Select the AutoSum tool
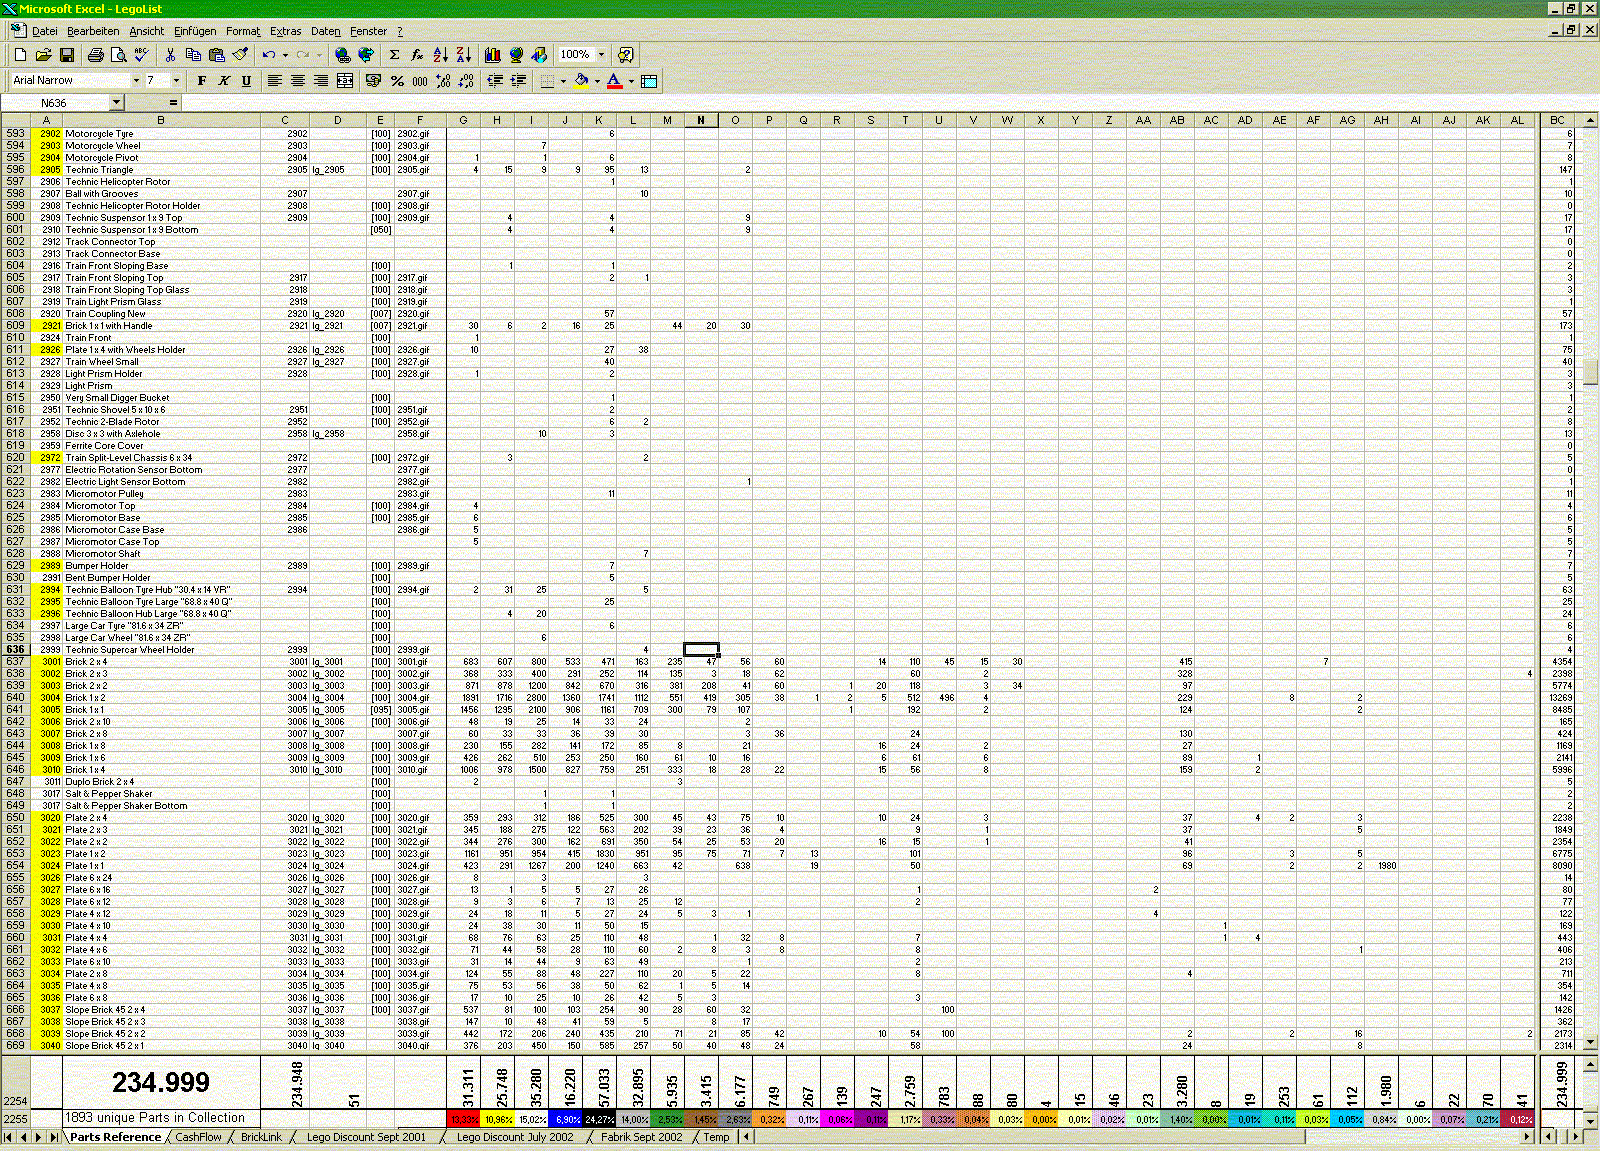Screen dimensions: 1600x1151 (393, 55)
